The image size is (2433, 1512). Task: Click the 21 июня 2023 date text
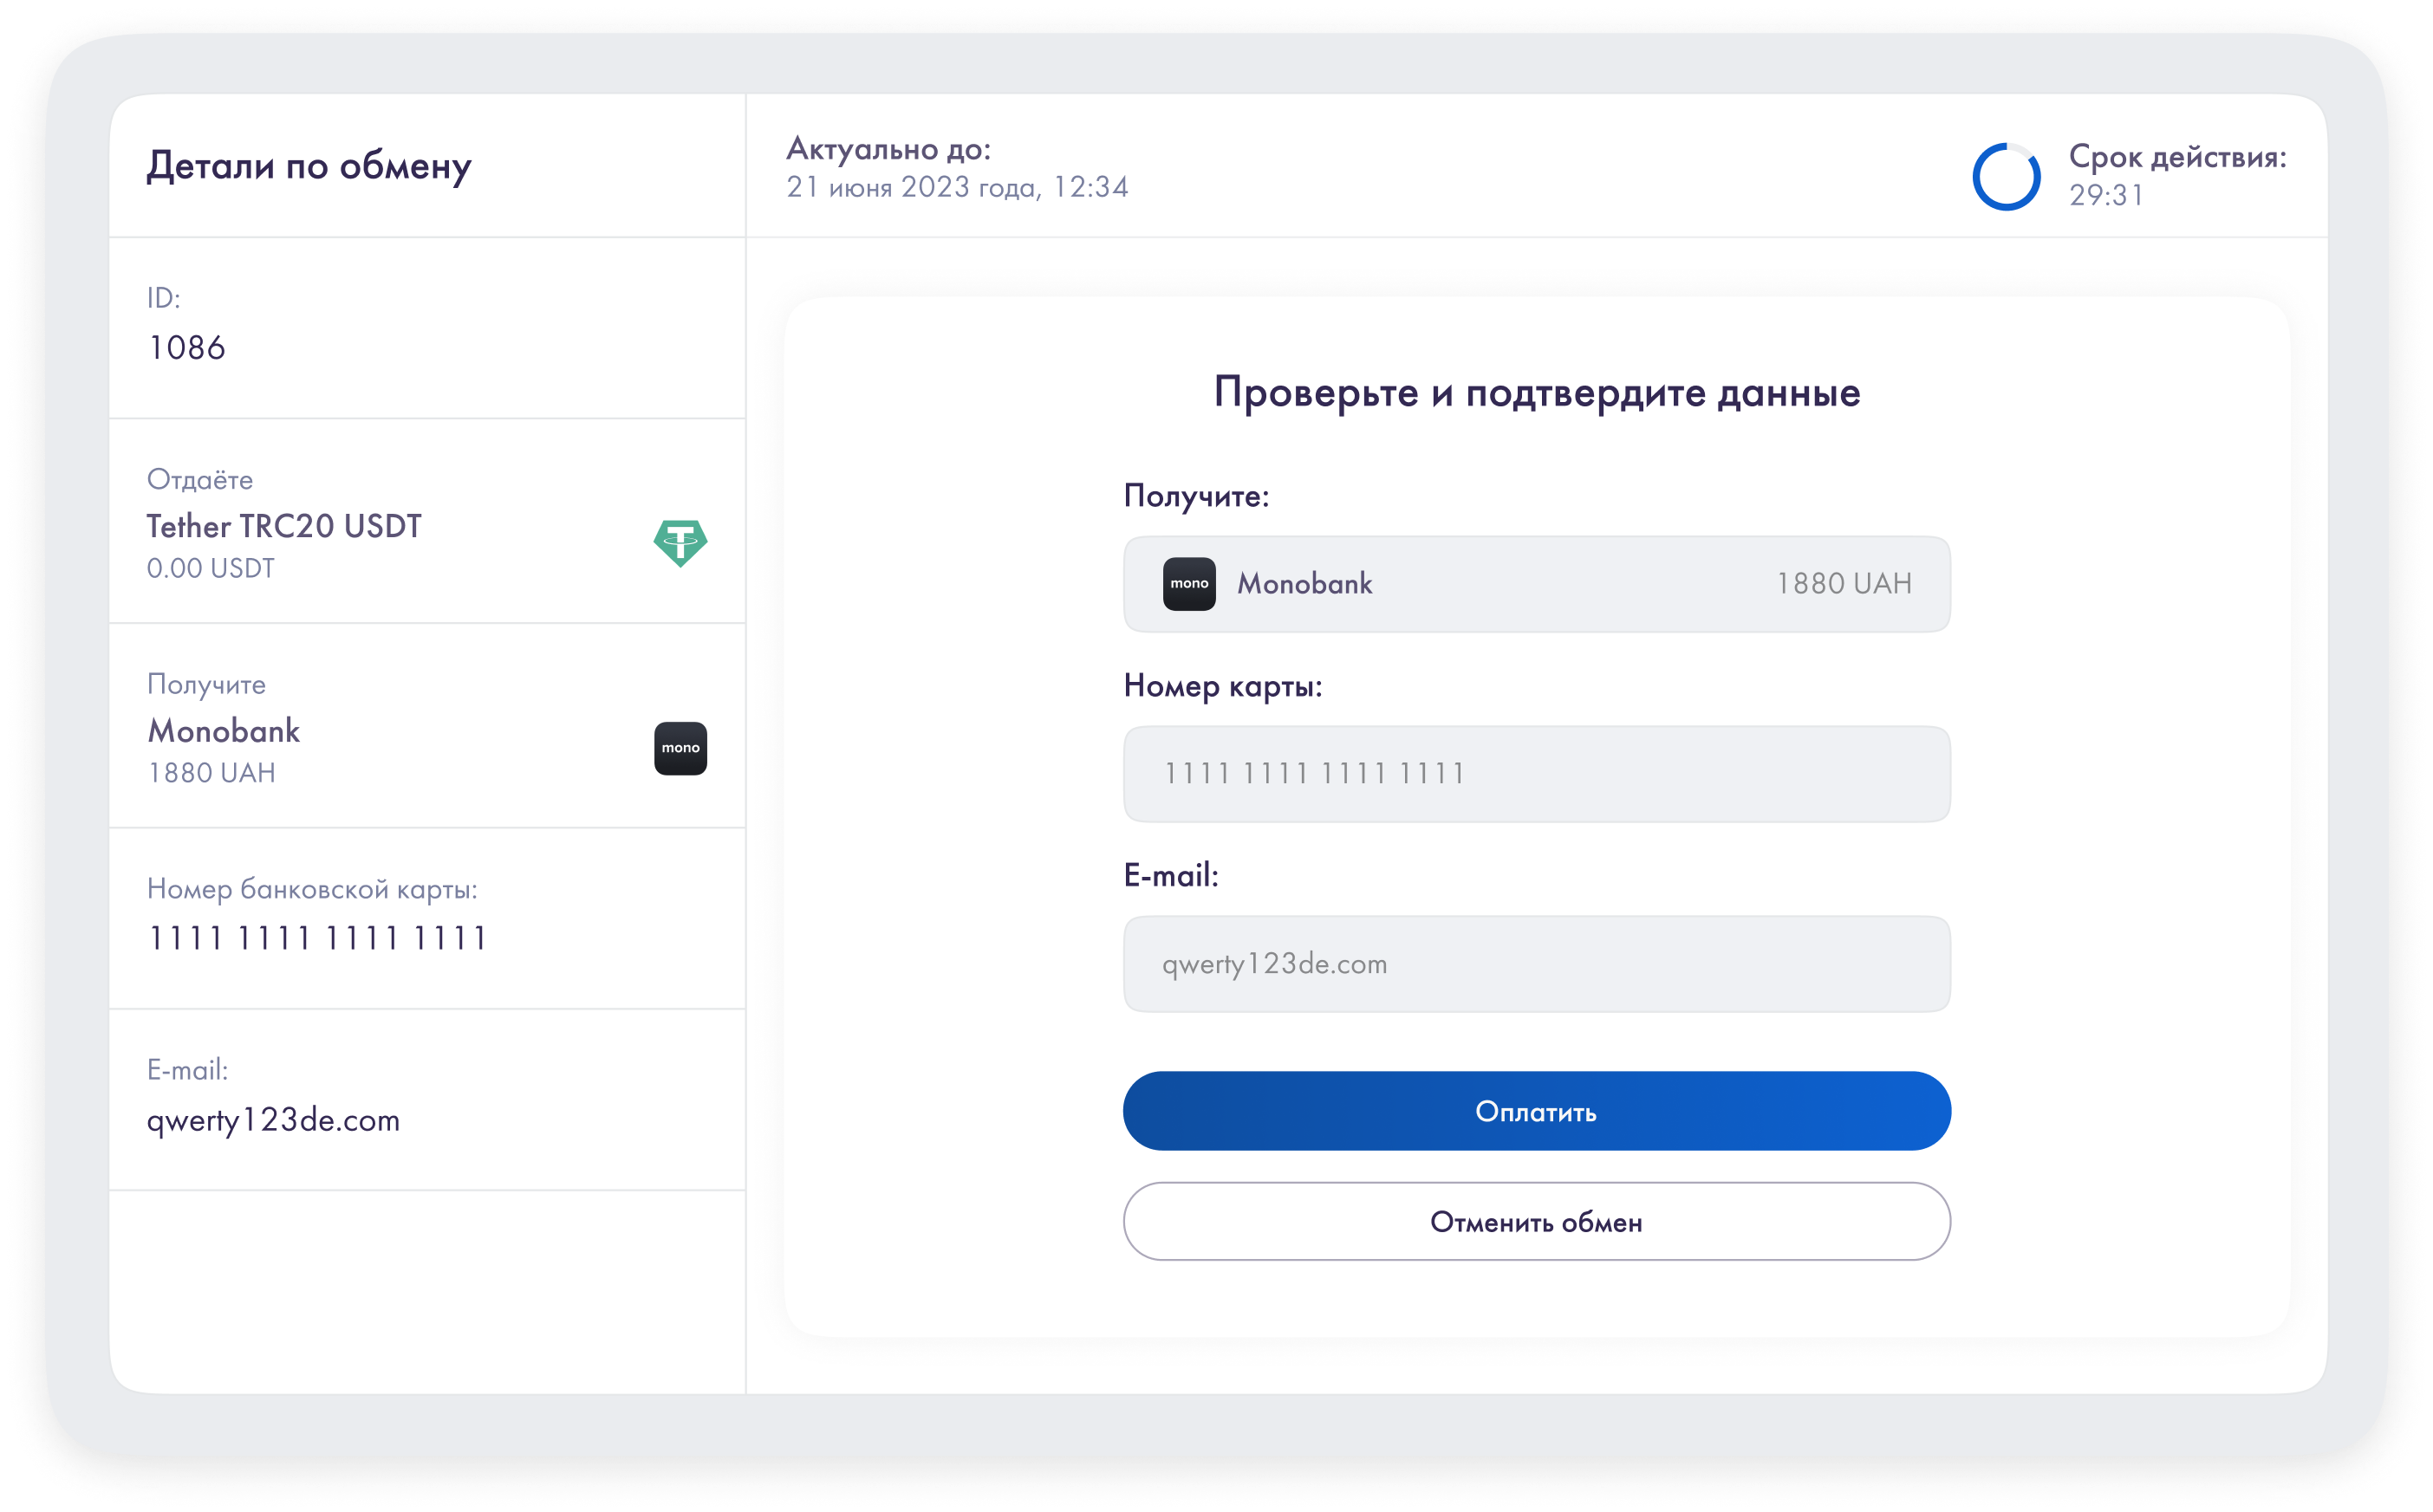point(957,187)
